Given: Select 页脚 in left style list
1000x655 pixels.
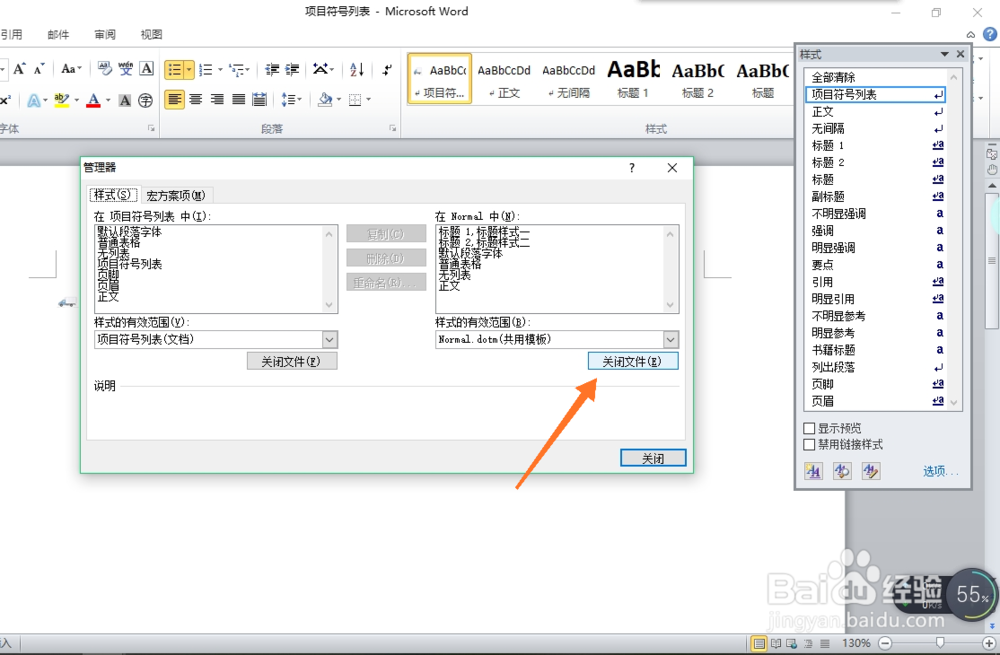Looking at the screenshot, I should click(108, 275).
